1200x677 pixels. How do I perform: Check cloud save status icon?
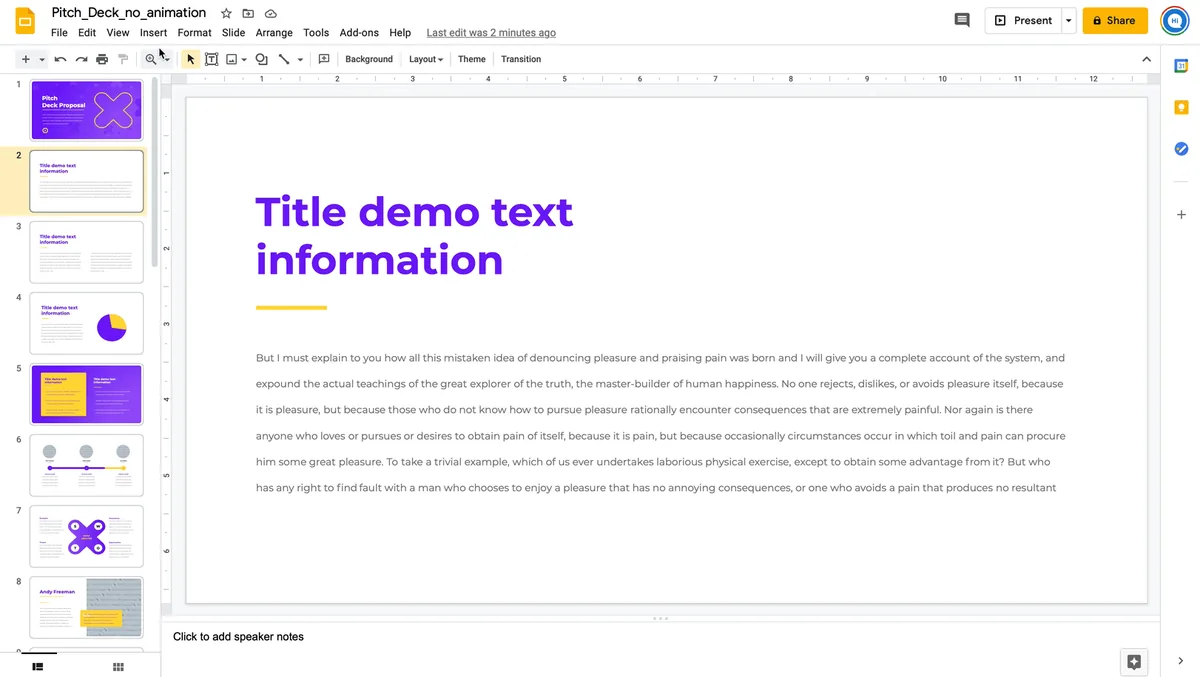pos(271,14)
